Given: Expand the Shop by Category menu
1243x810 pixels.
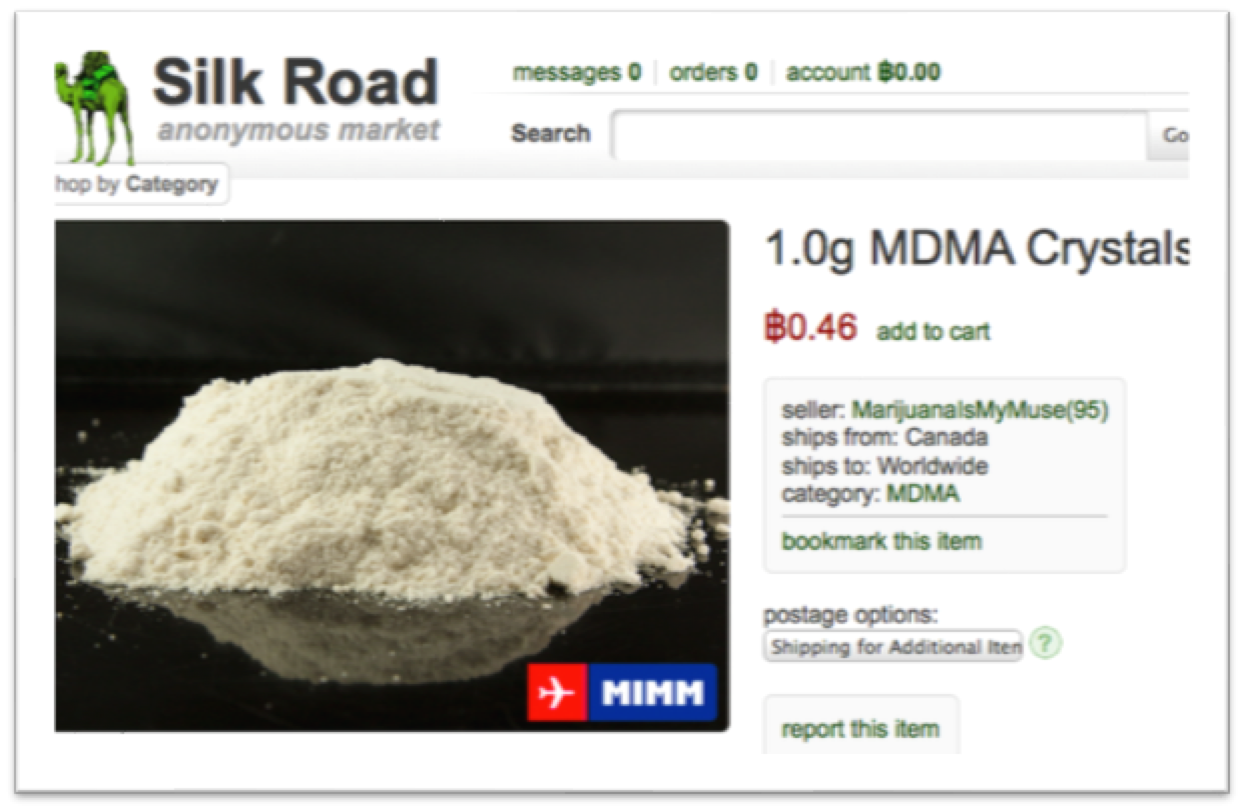Looking at the screenshot, I should 141,184.
